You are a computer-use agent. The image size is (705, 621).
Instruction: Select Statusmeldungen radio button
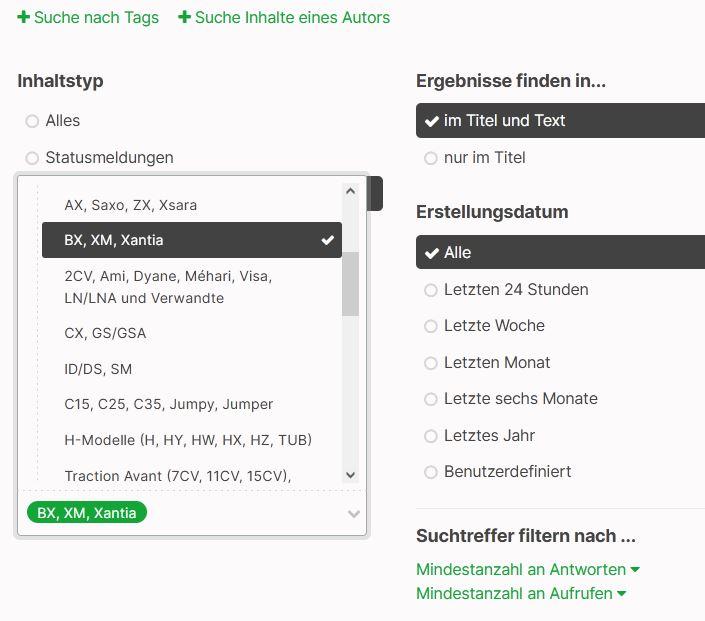point(32,158)
